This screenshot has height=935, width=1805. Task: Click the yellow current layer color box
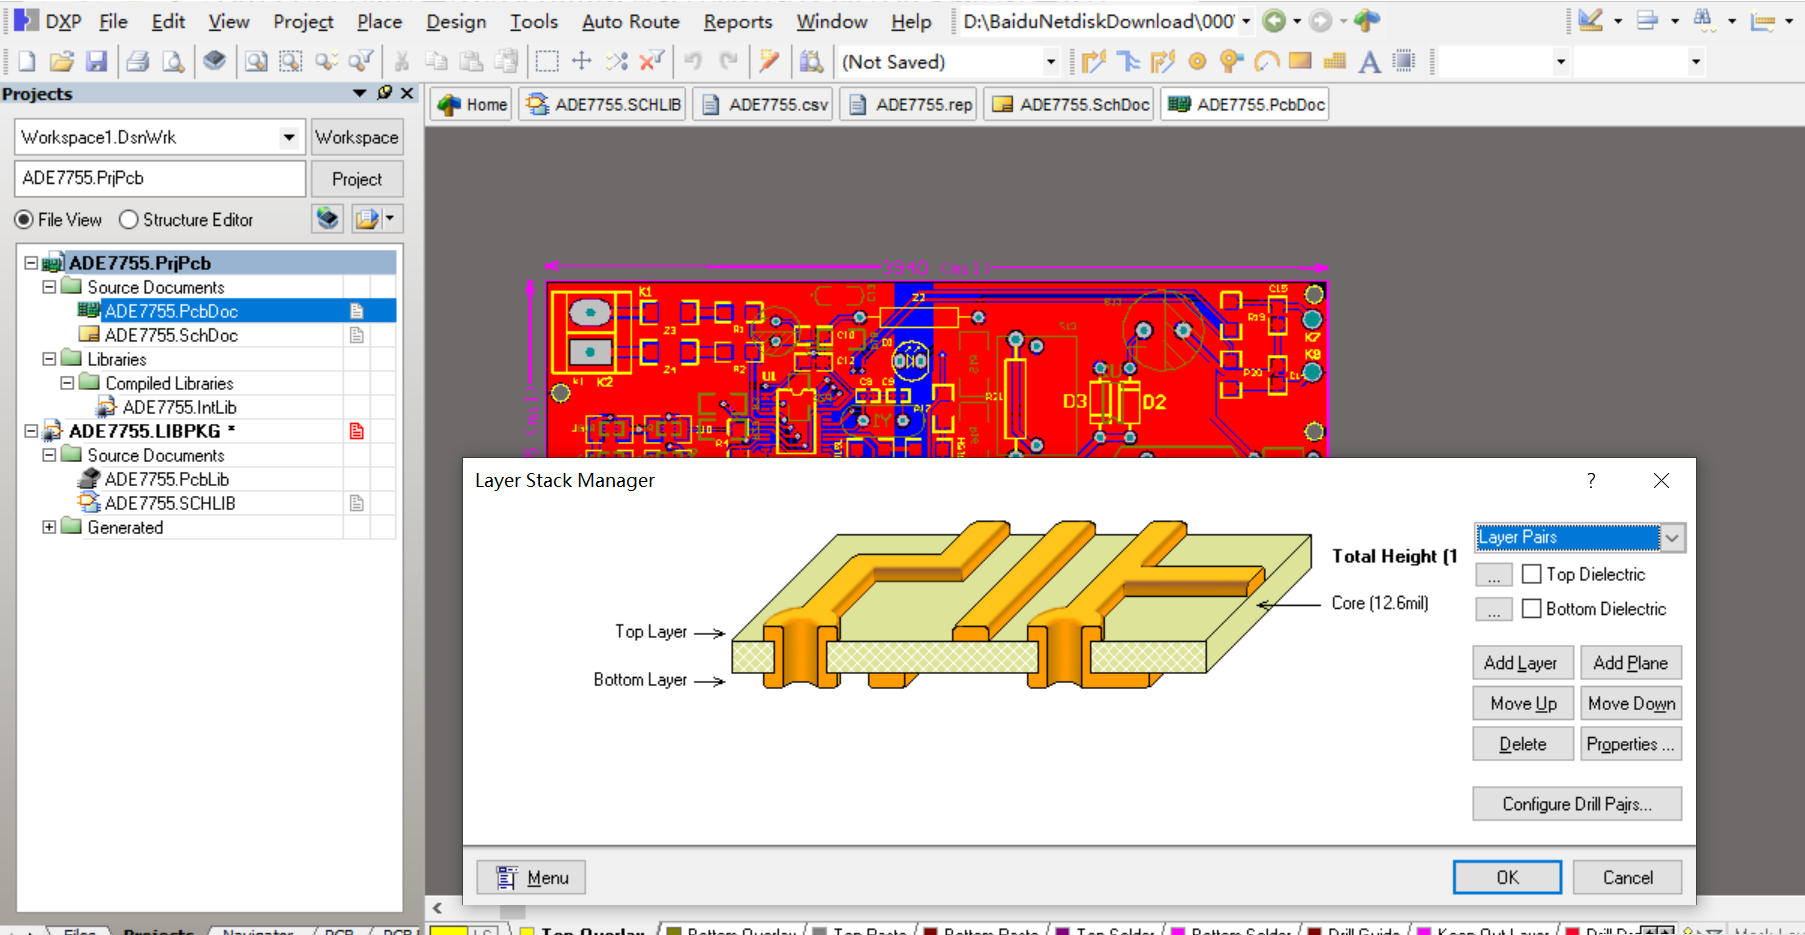(449, 931)
